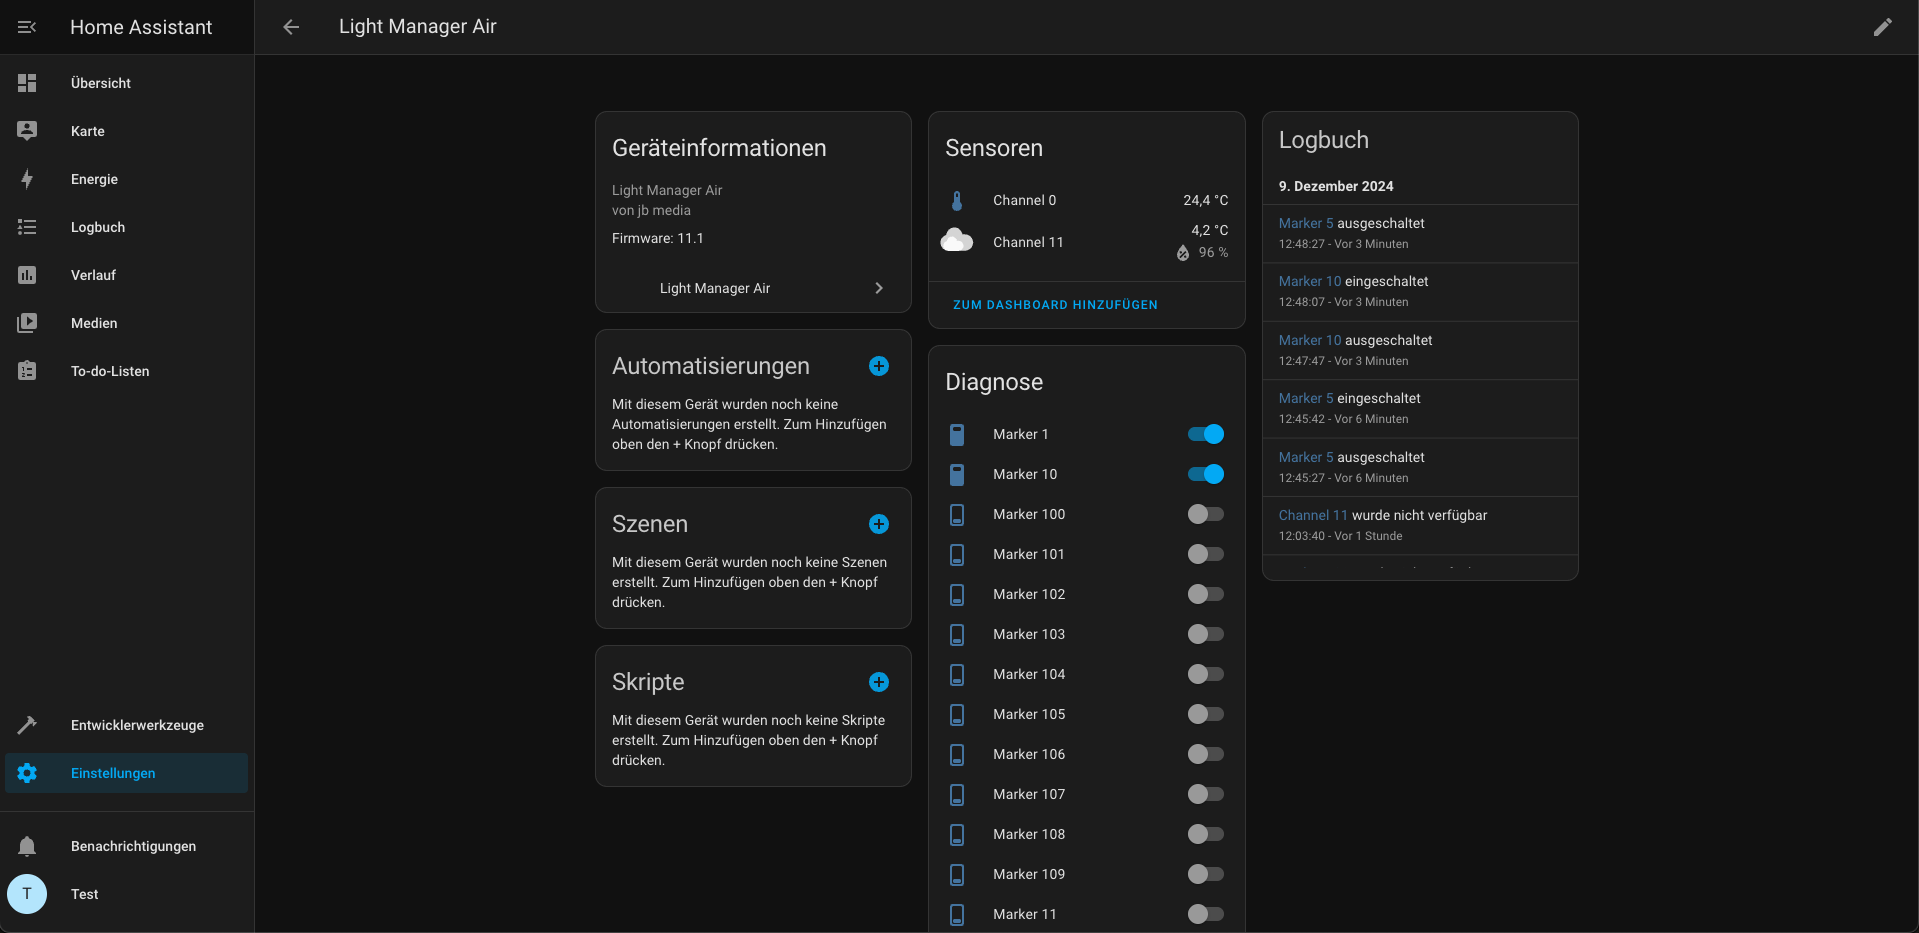
Task: Click the Marker 101 device icon
Action: 957,554
